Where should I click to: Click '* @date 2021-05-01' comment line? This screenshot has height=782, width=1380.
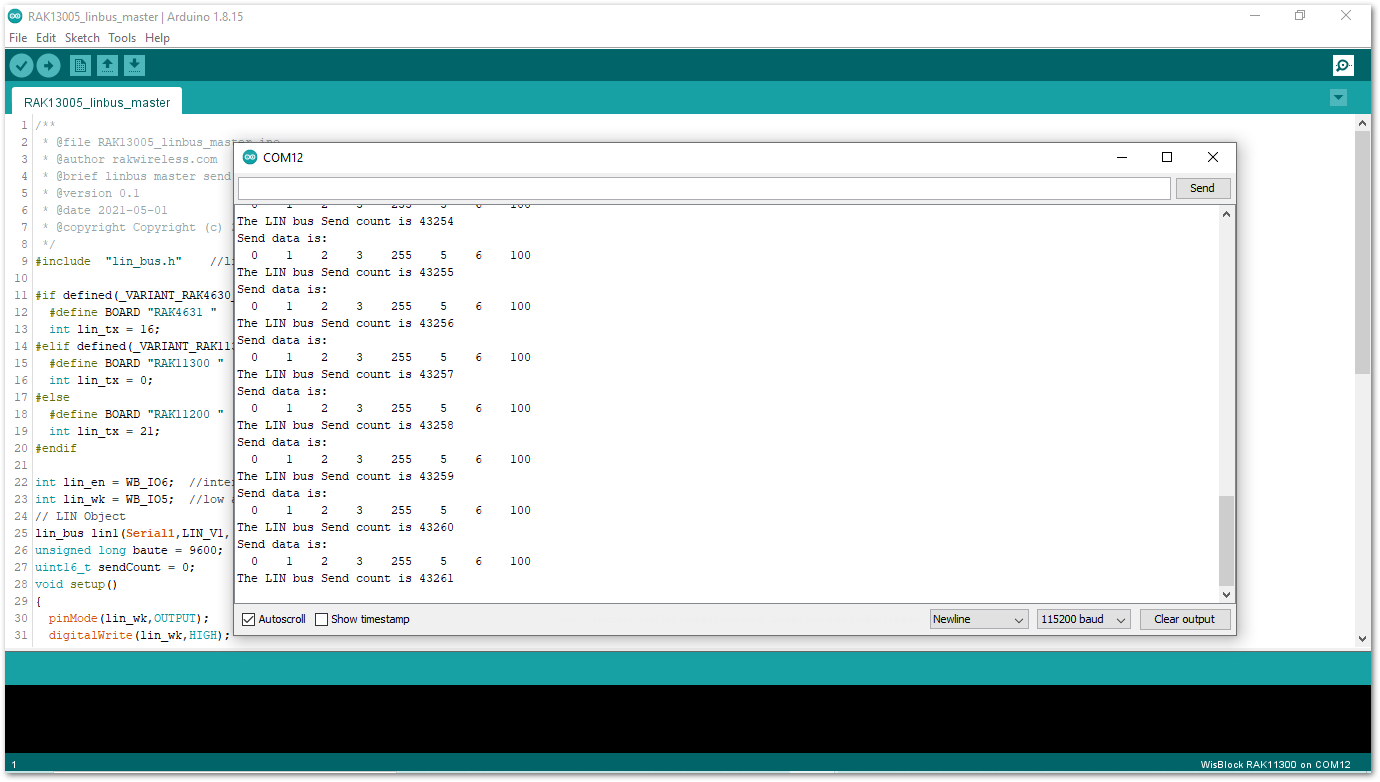(105, 210)
